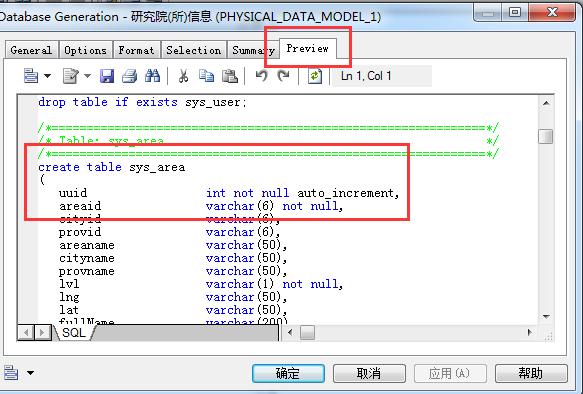
Task: Click horizontal scrollbar right arrow
Action: pos(529,332)
